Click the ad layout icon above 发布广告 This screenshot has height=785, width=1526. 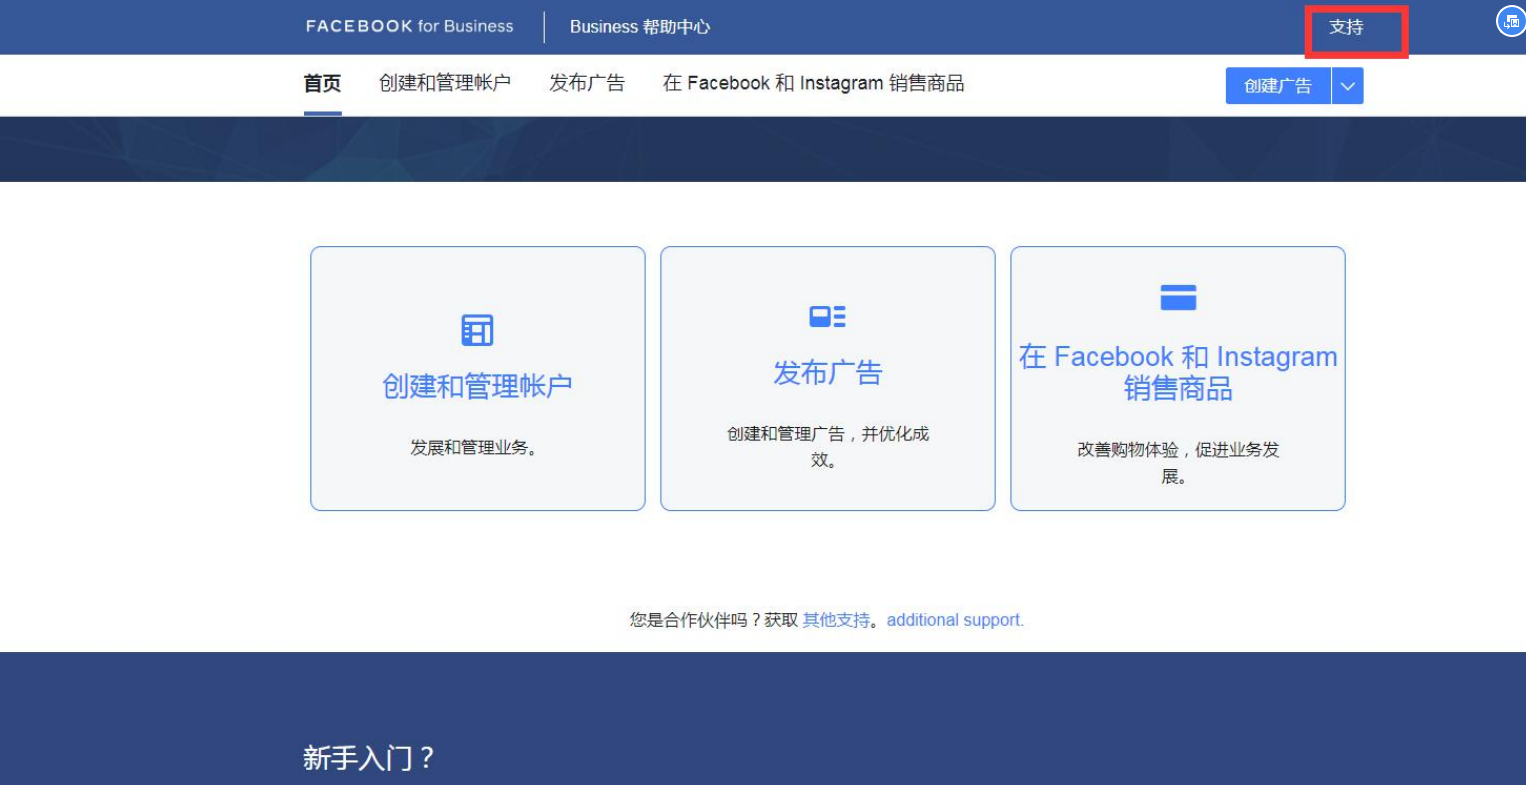point(828,317)
